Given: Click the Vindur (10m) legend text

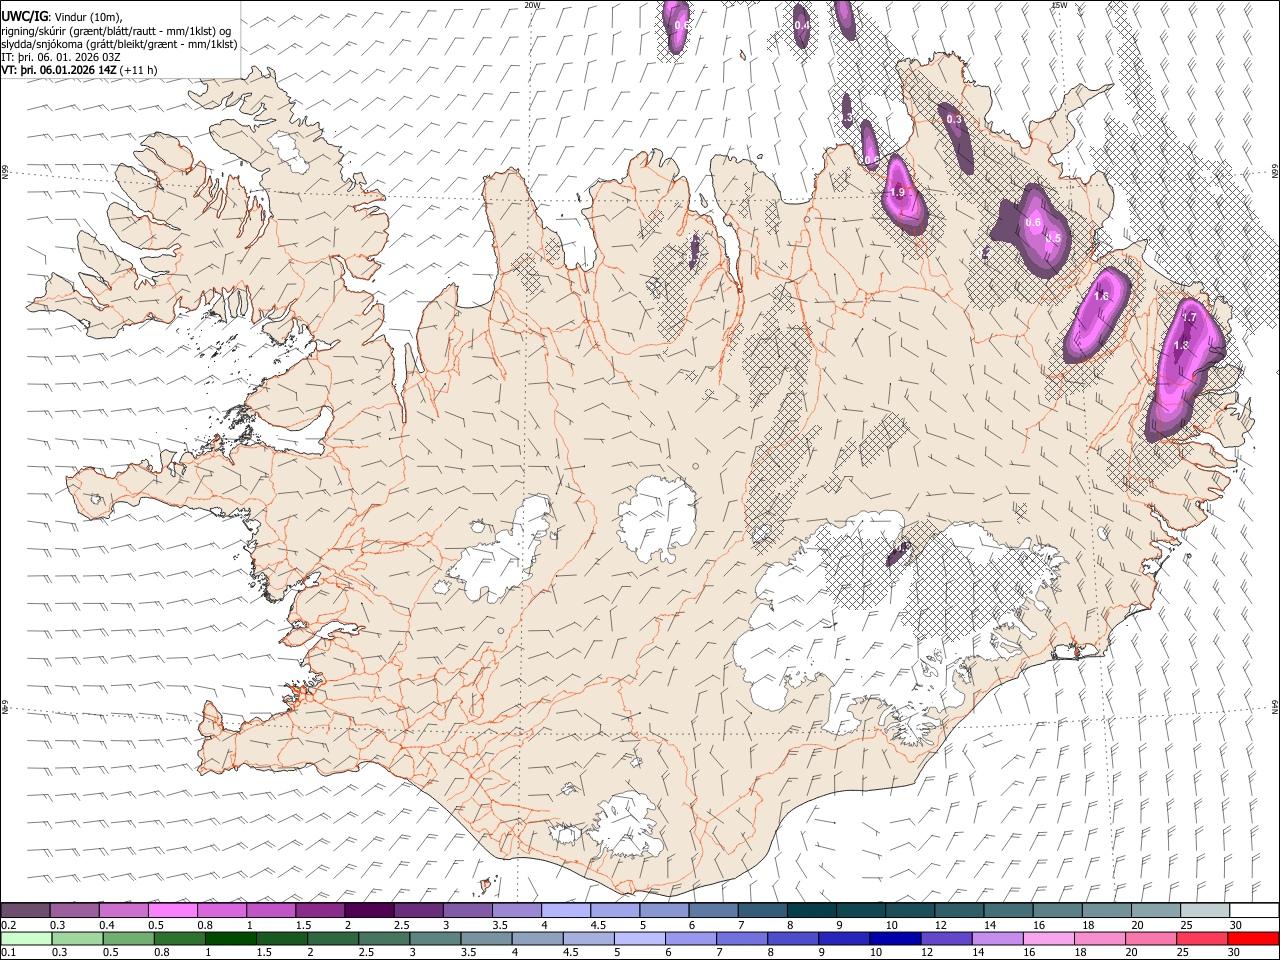Looking at the screenshot, I should tap(86, 16).
